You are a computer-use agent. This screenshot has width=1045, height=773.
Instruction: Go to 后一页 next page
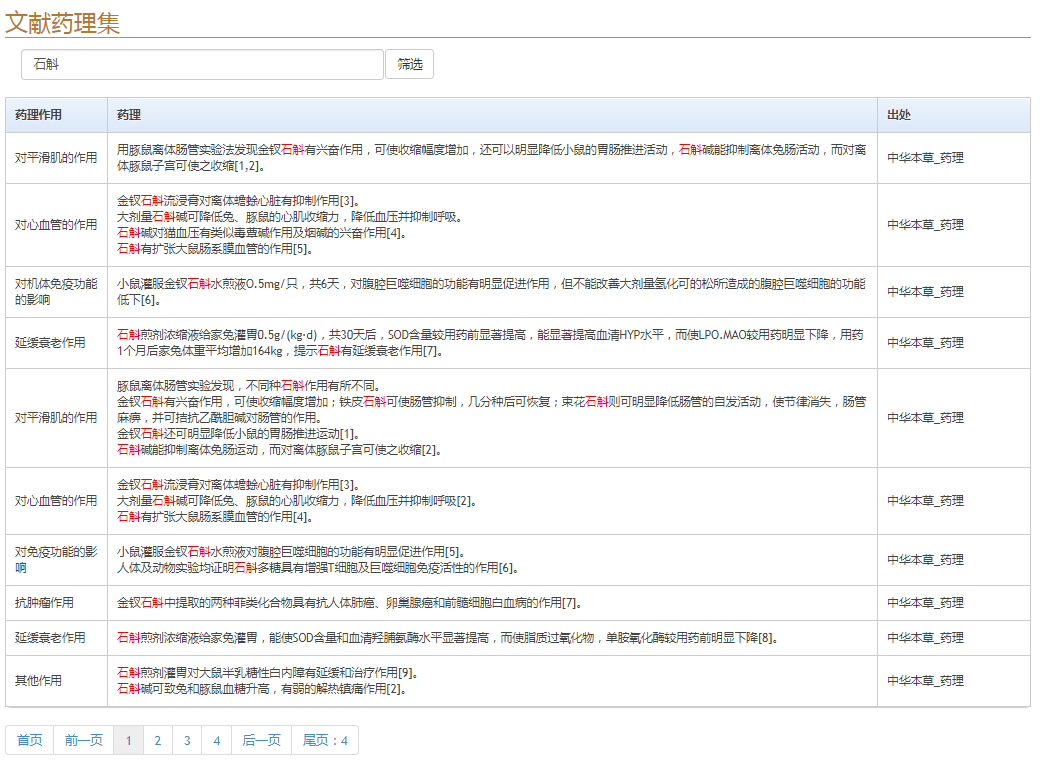(262, 740)
